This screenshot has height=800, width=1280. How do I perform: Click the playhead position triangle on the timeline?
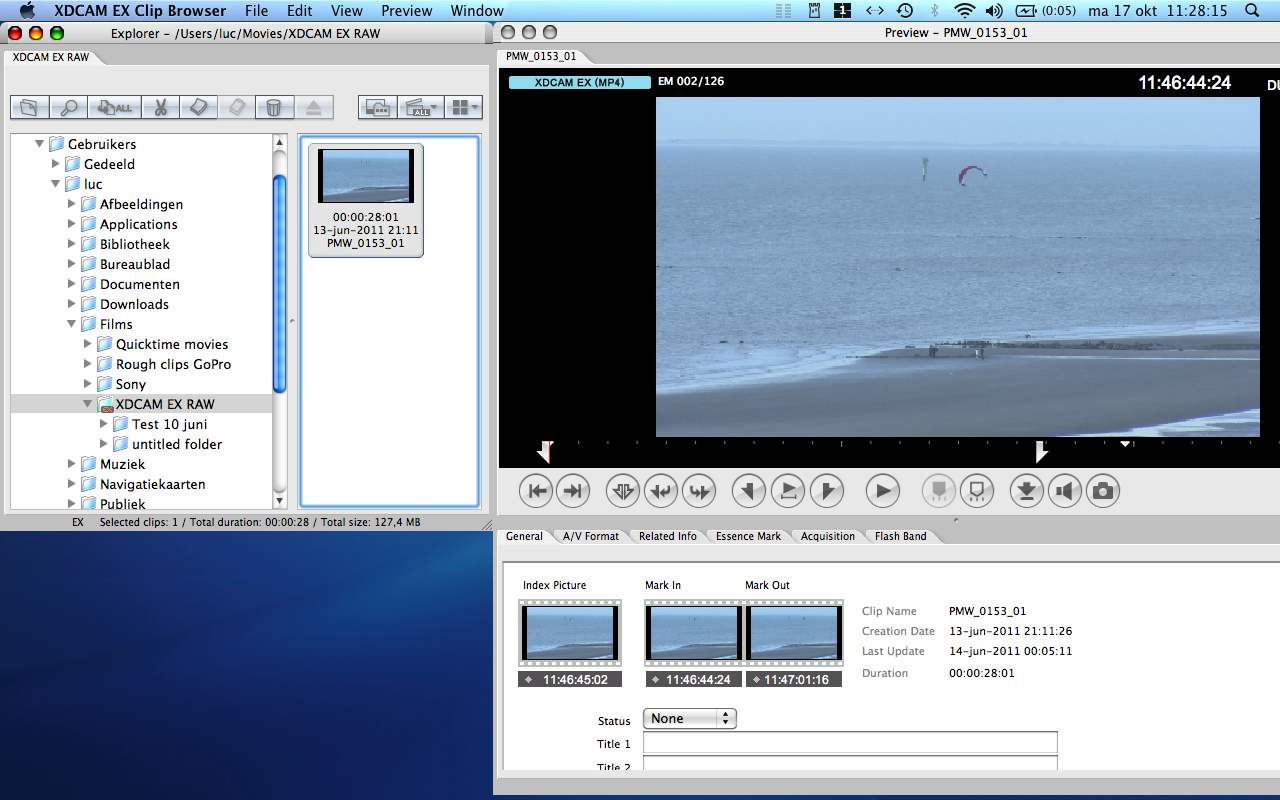pos(1125,443)
